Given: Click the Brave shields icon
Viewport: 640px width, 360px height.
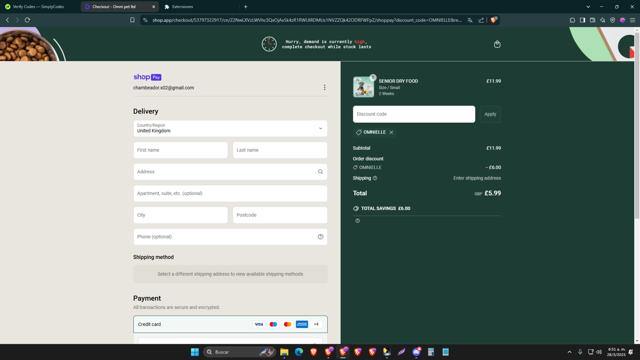Looking at the screenshot, I should 493,20.
